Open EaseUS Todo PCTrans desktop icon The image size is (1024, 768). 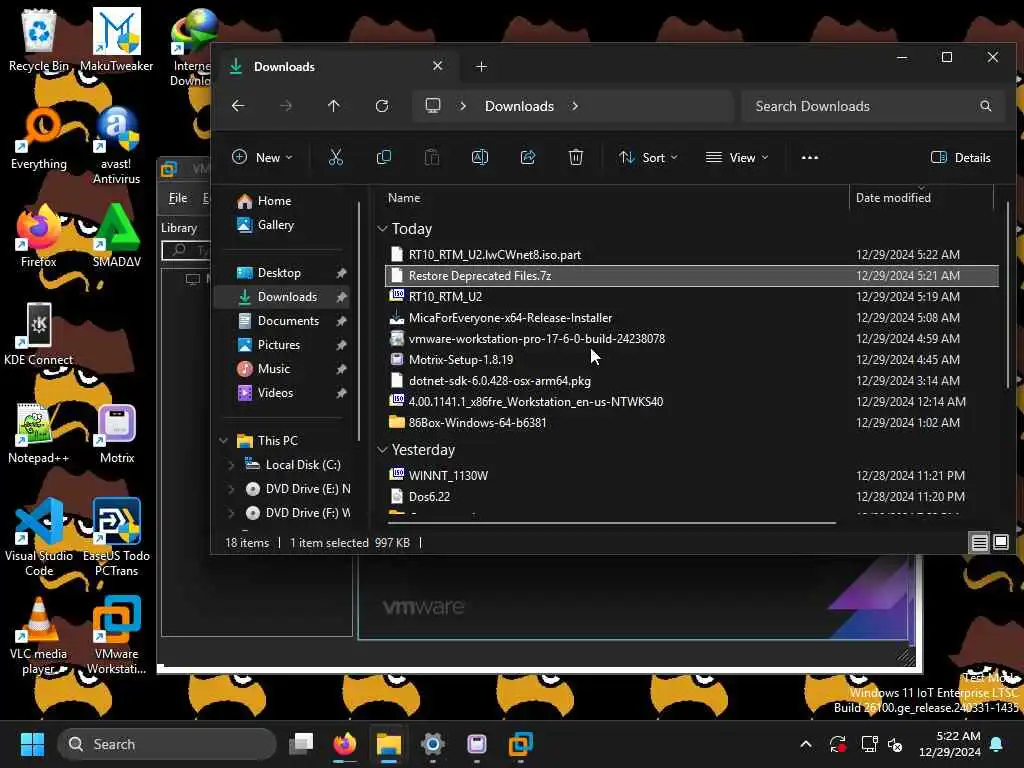click(x=116, y=537)
